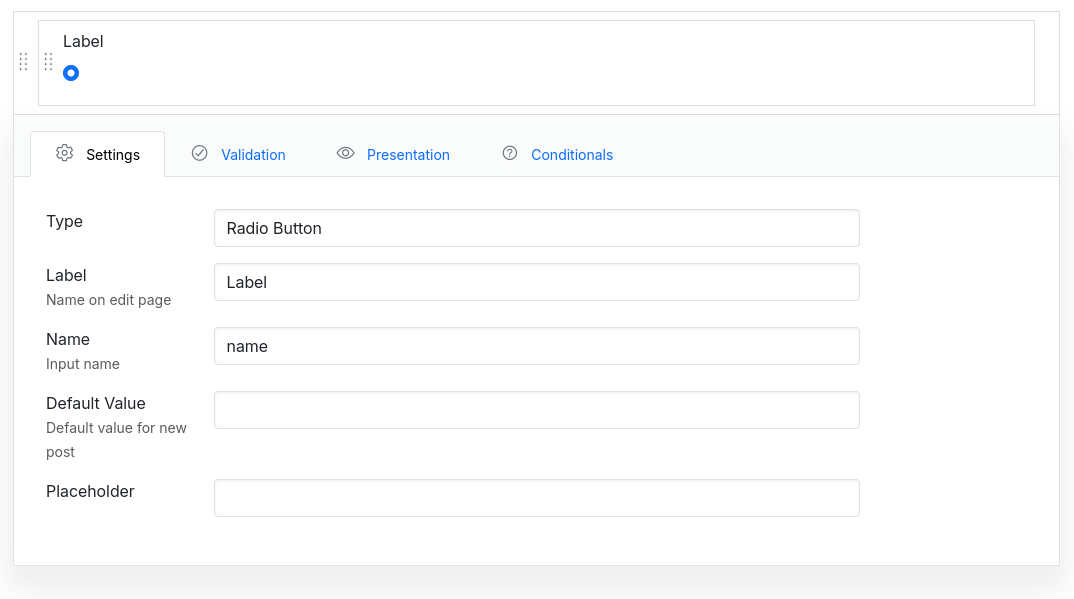Select the blue radio button in preview
Viewport: 1074px width, 599px height.
point(71,73)
